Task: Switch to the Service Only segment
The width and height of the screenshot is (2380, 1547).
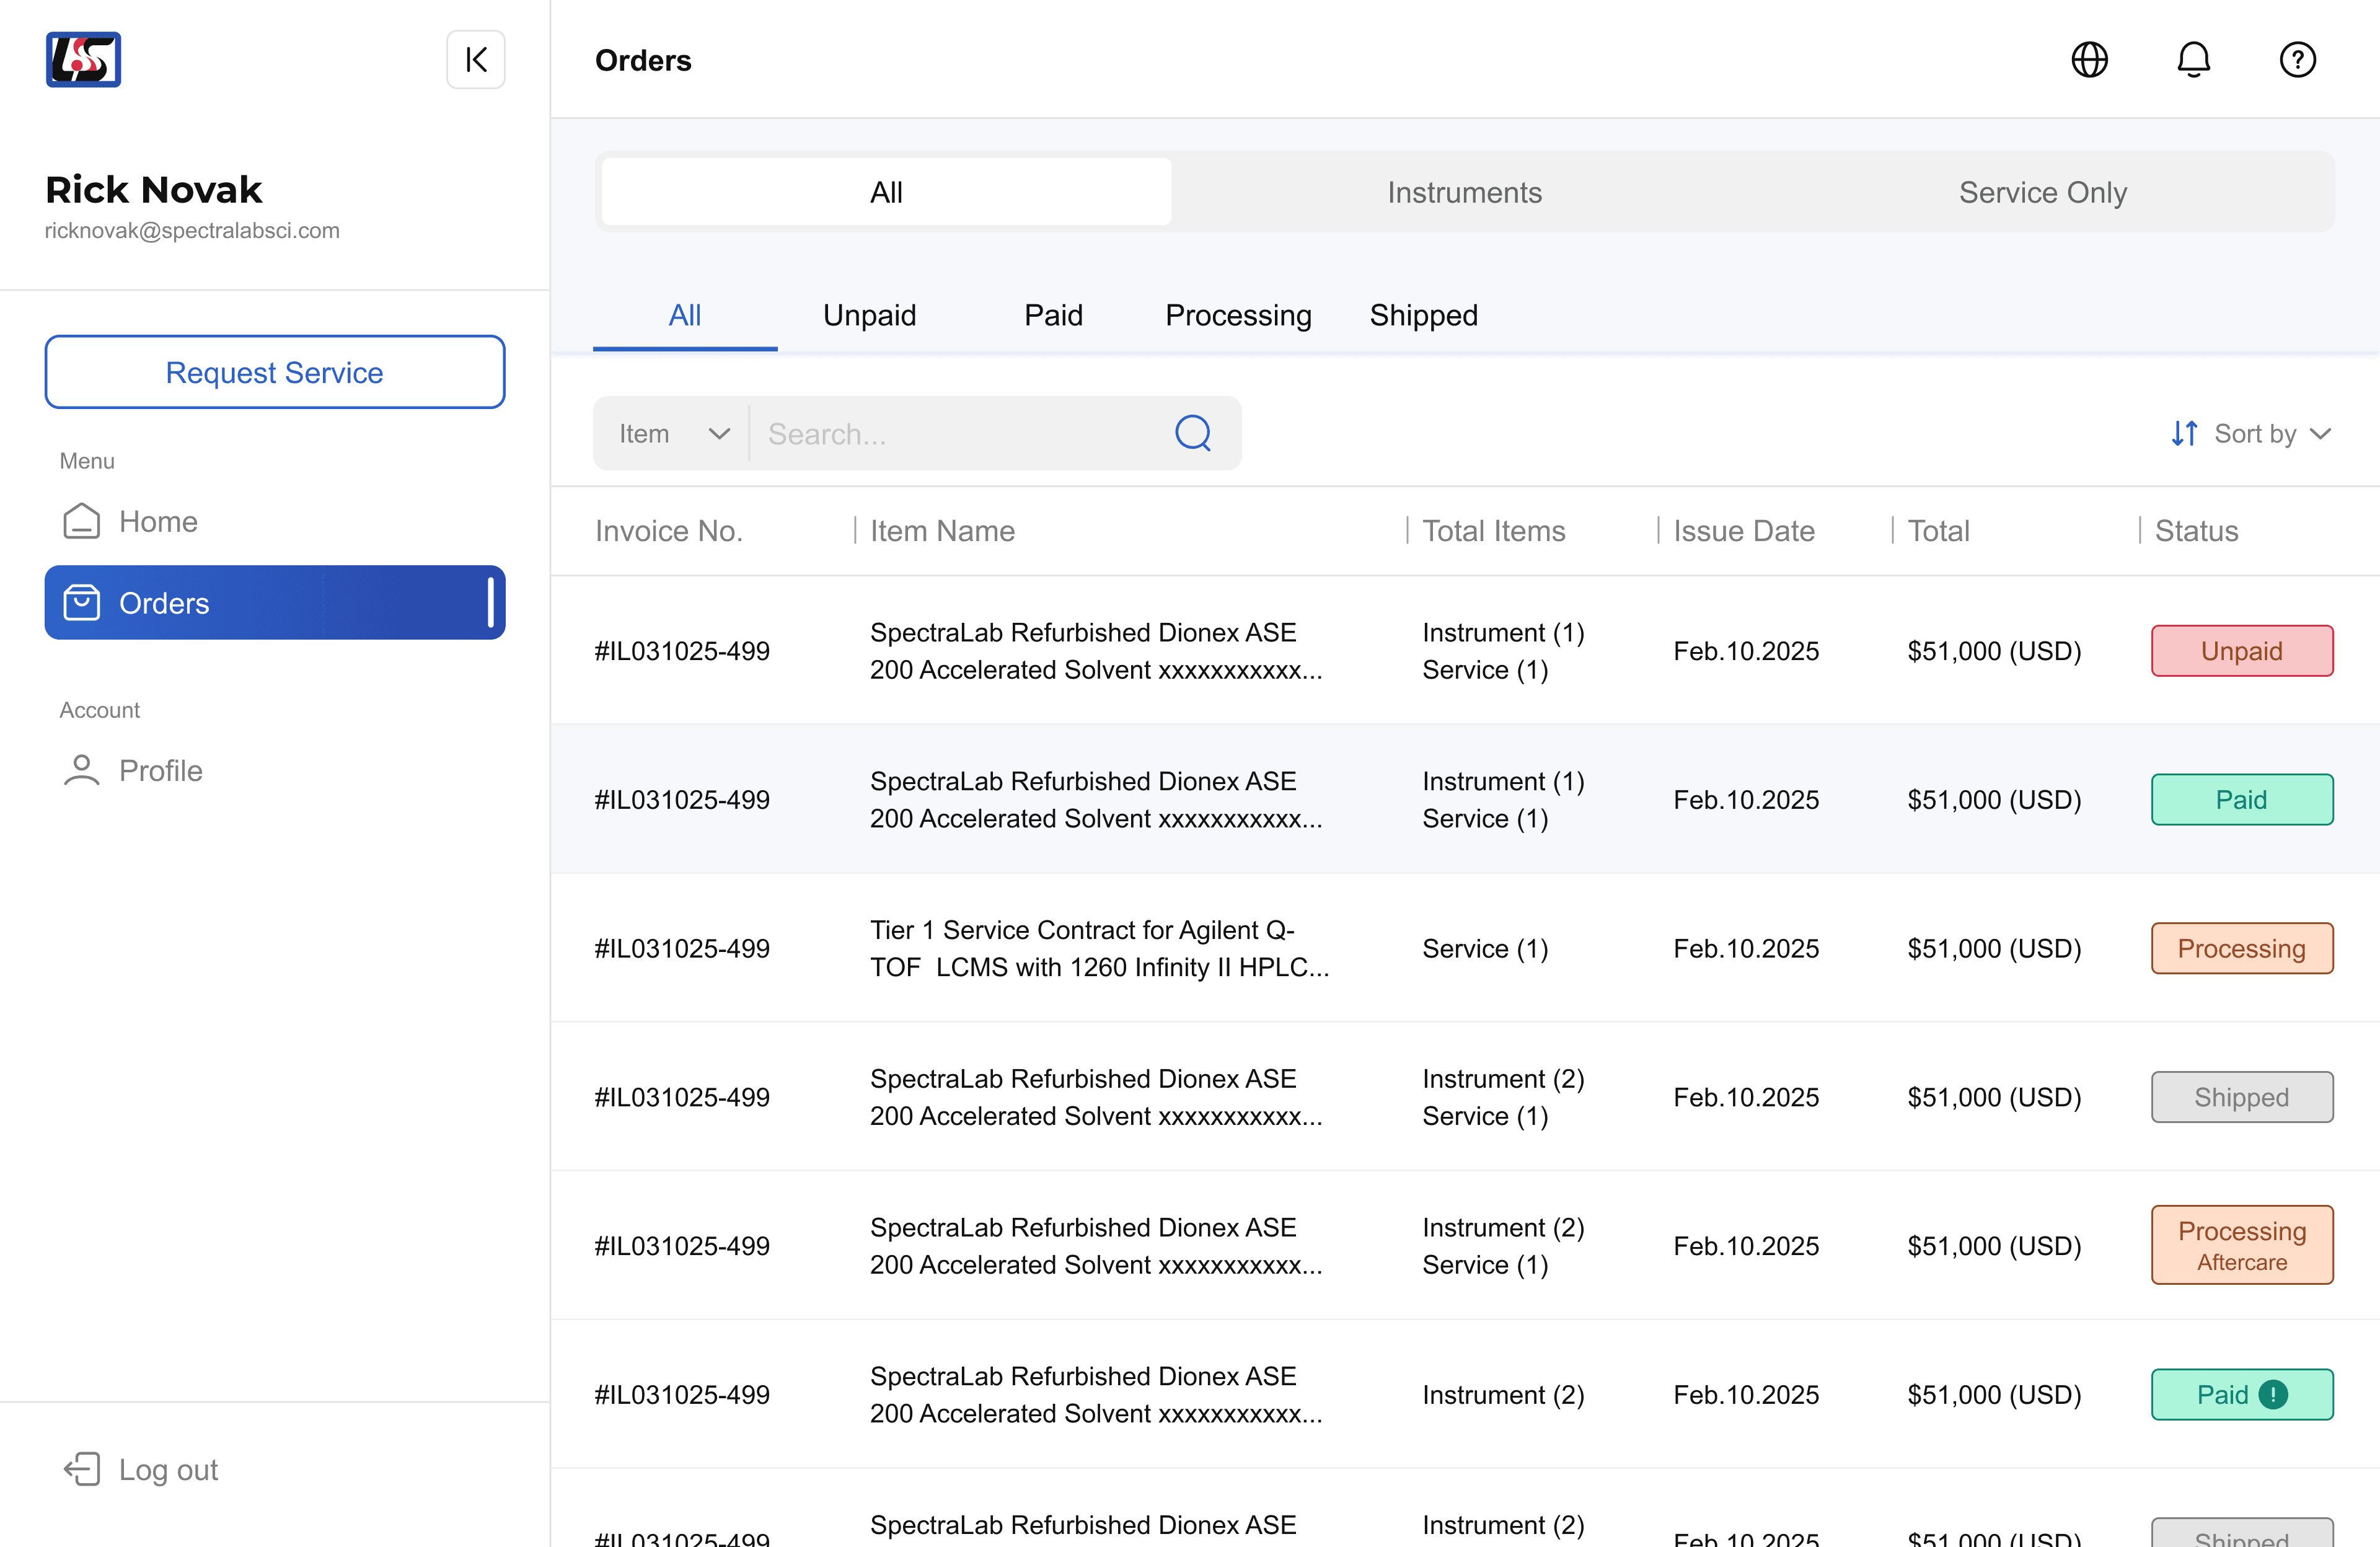Action: (x=2042, y=192)
